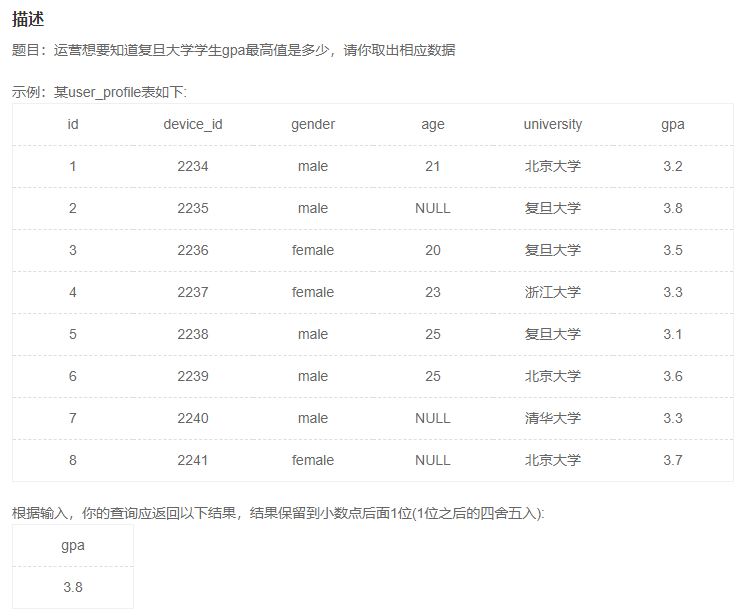Click 北京大学 in row 2234
This screenshot has height=611, width=743.
(553, 166)
